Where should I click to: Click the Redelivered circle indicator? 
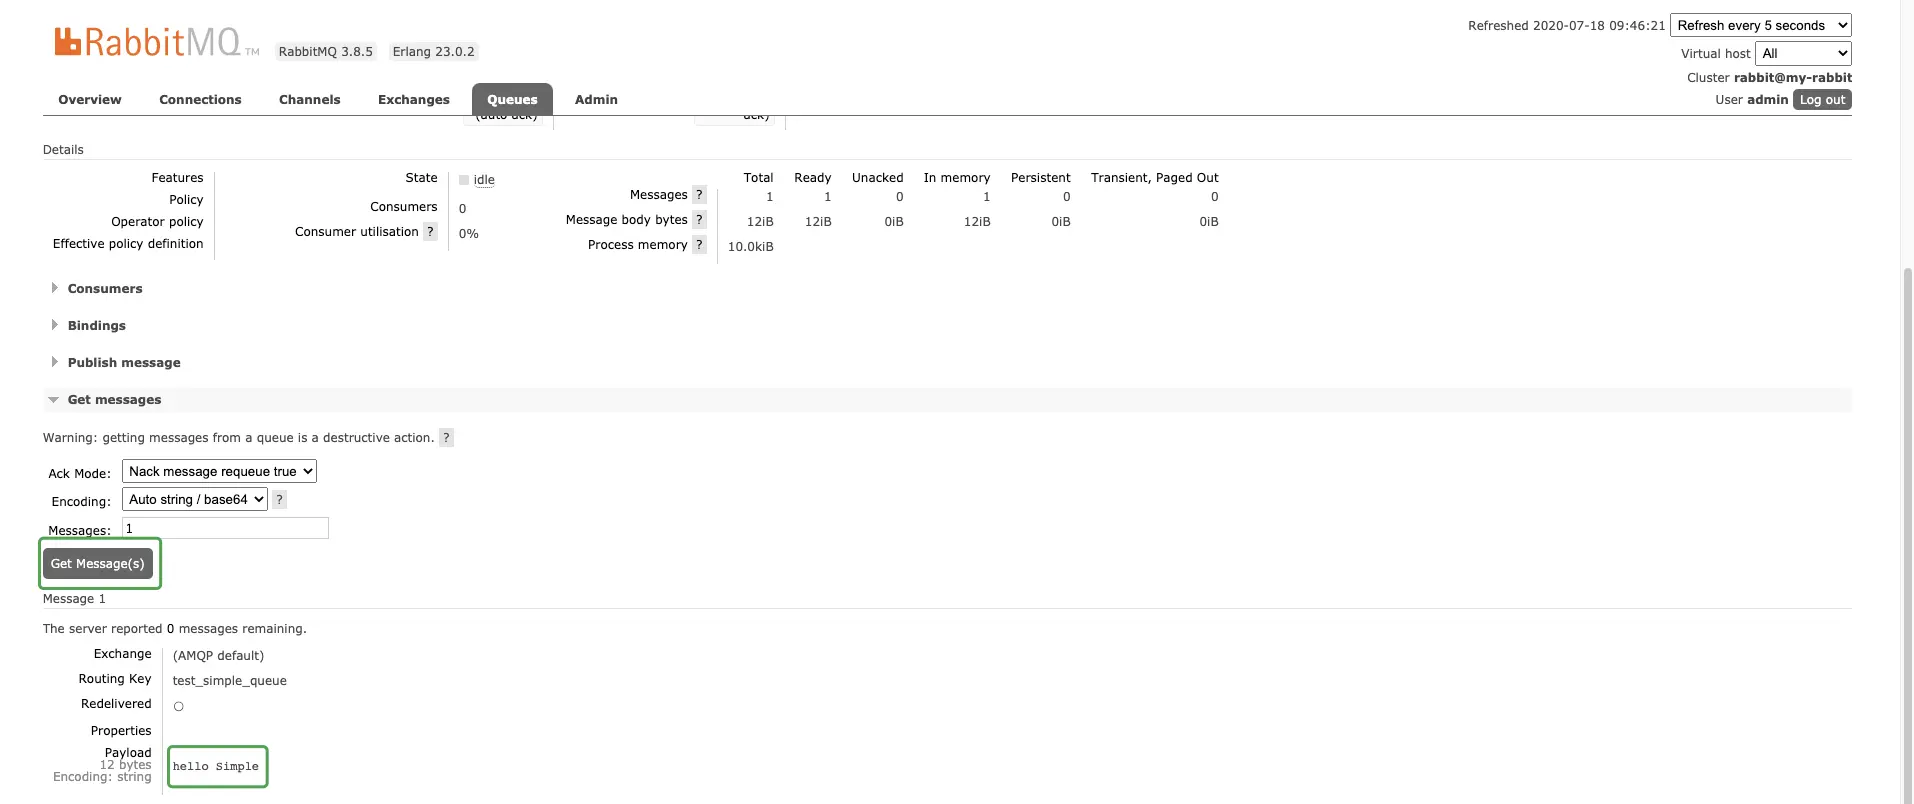[x=179, y=706]
